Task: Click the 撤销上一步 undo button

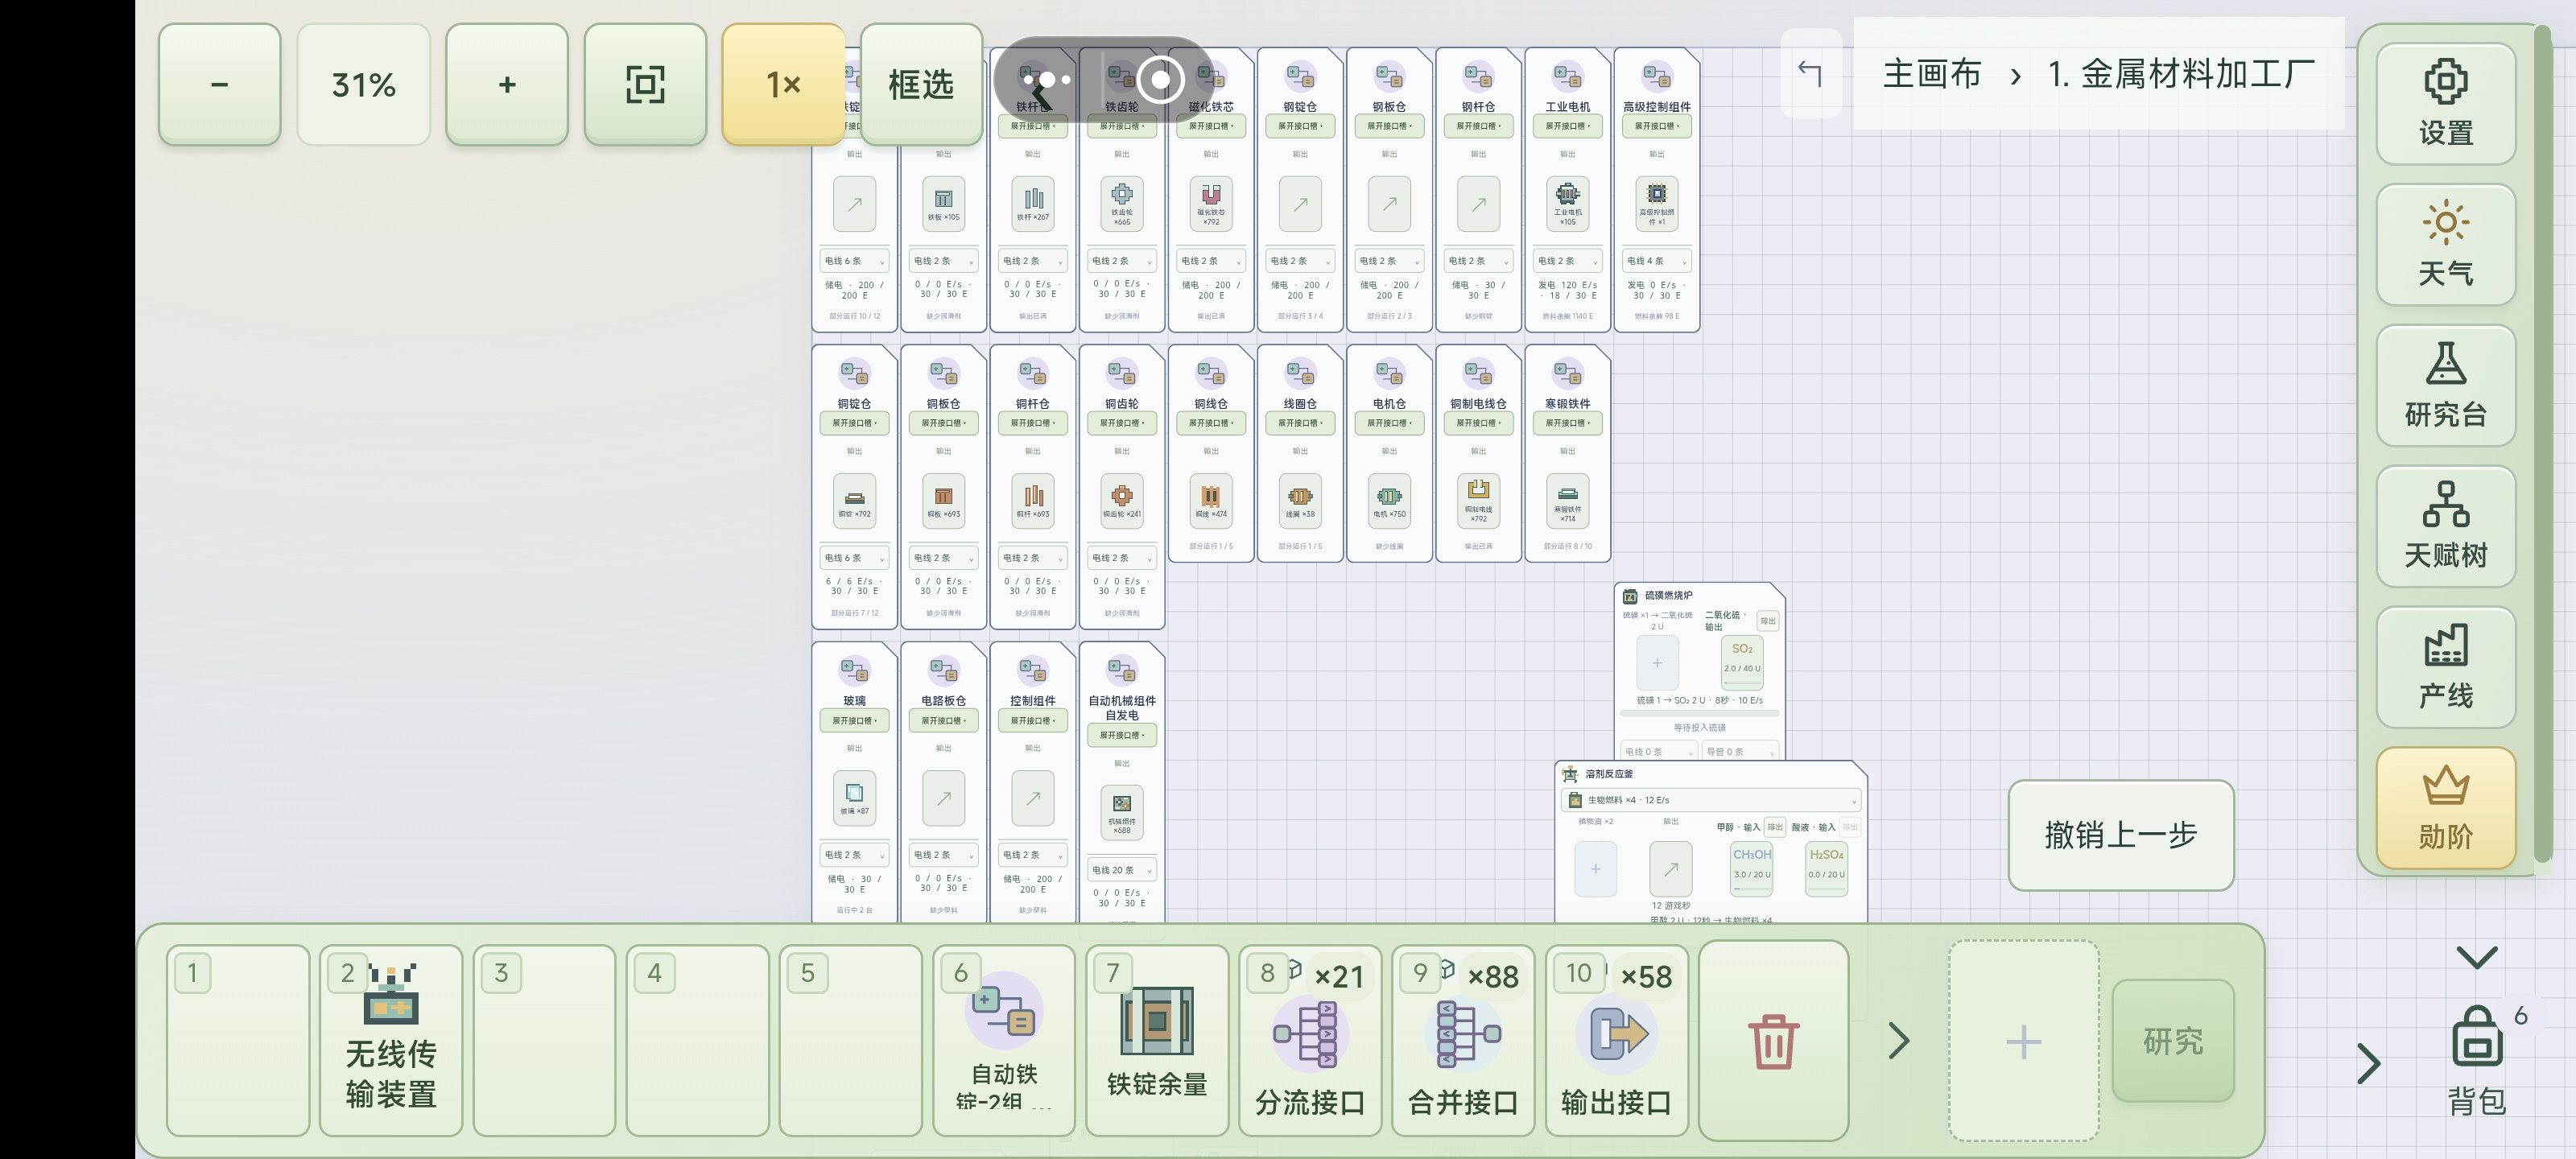Action: pyautogui.click(x=2120, y=835)
